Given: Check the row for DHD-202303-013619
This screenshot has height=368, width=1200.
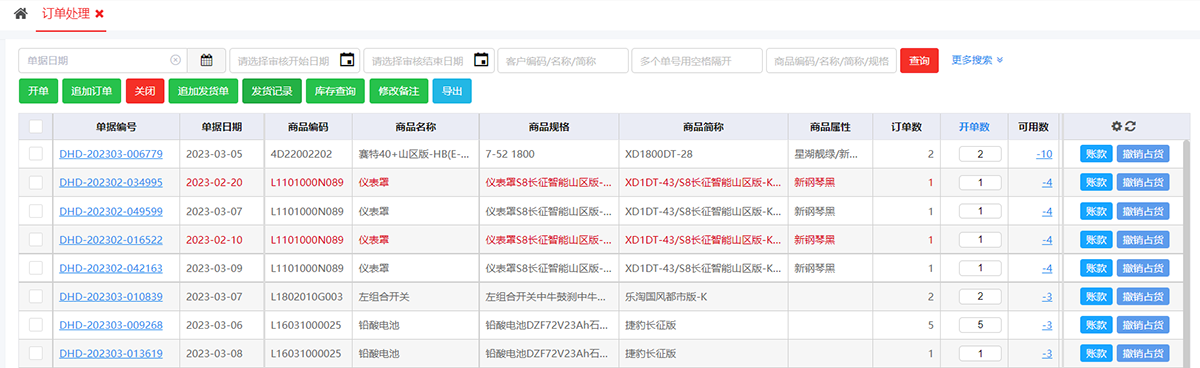Looking at the screenshot, I should pos(36,354).
